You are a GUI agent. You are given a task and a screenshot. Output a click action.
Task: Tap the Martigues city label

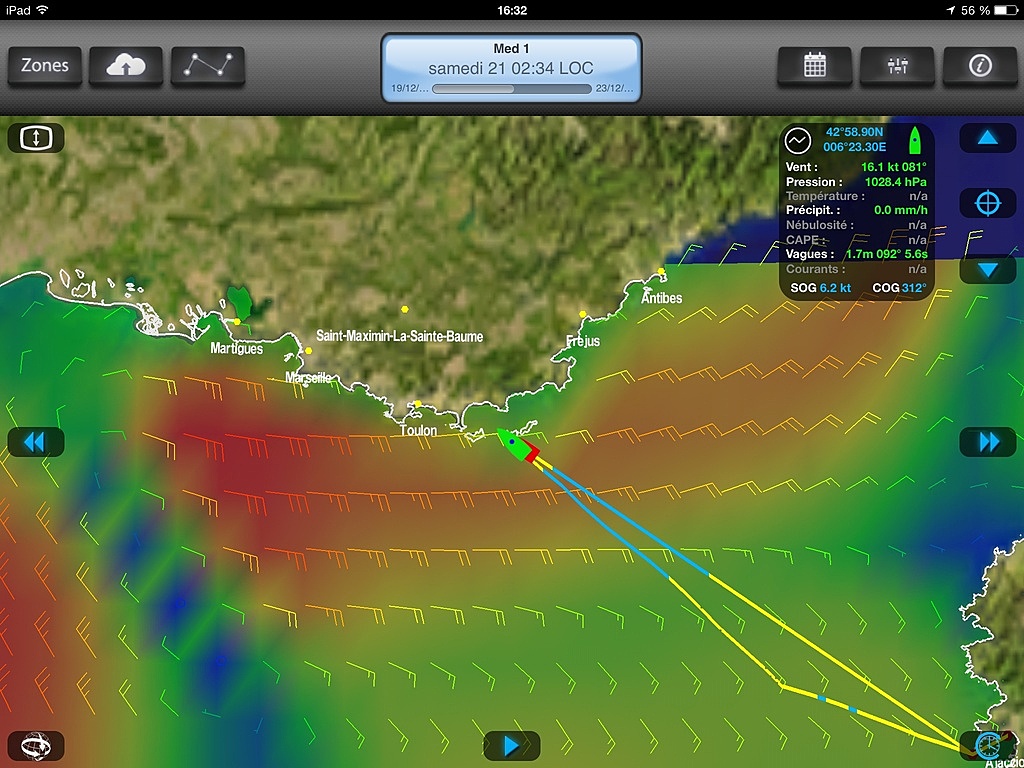coord(236,349)
